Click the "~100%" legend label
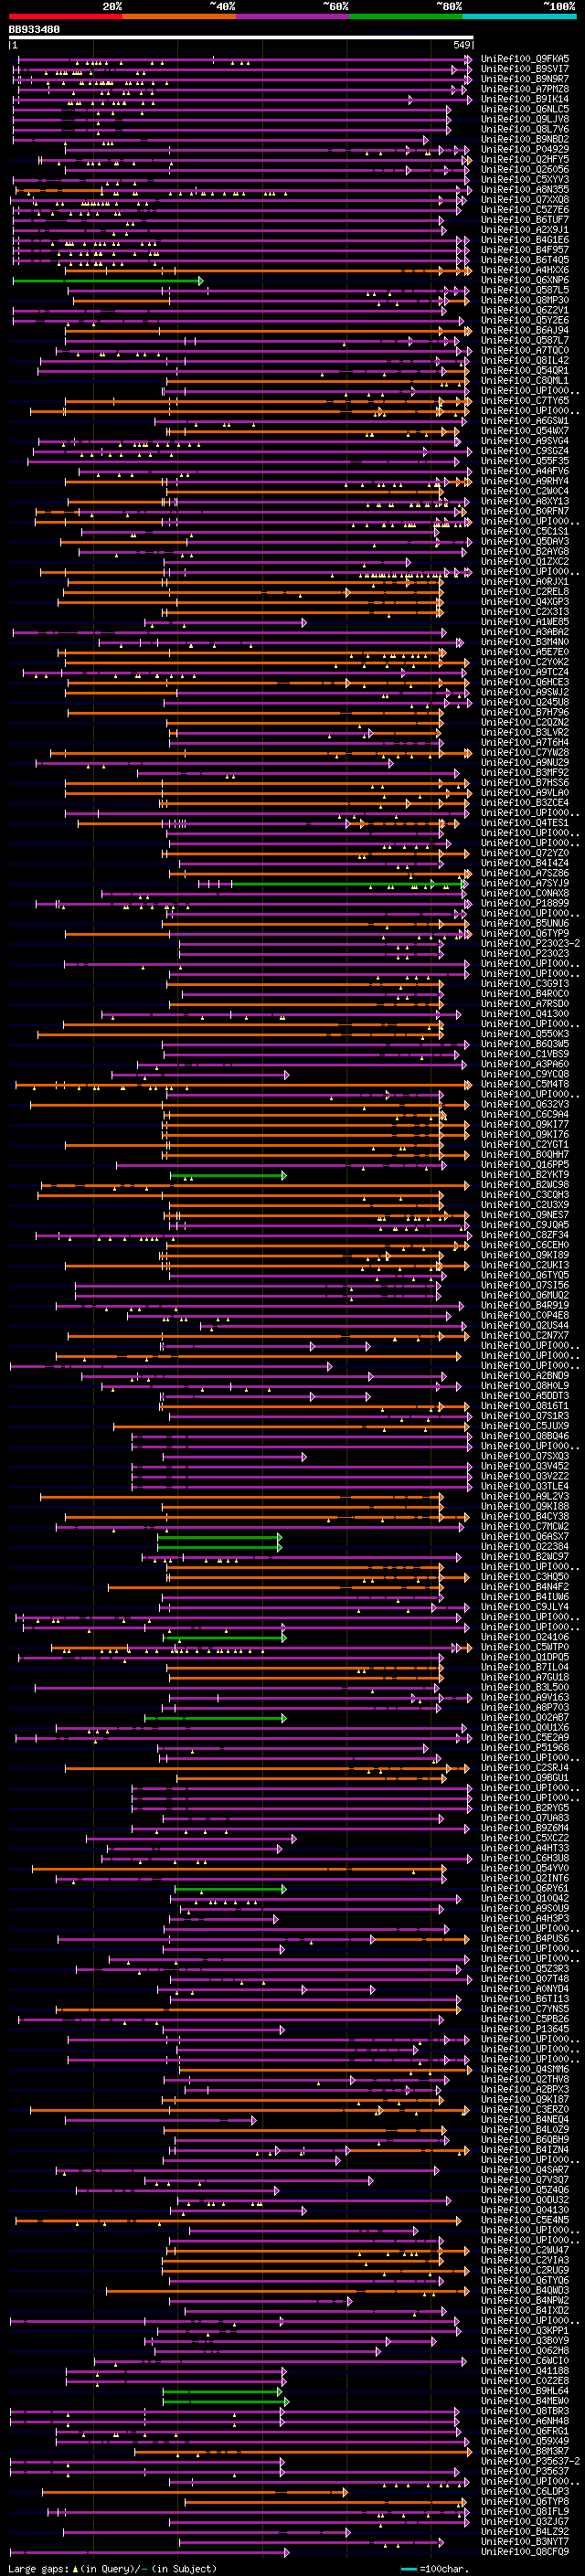Image resolution: width=585 pixels, height=2576 pixels. 560,6
